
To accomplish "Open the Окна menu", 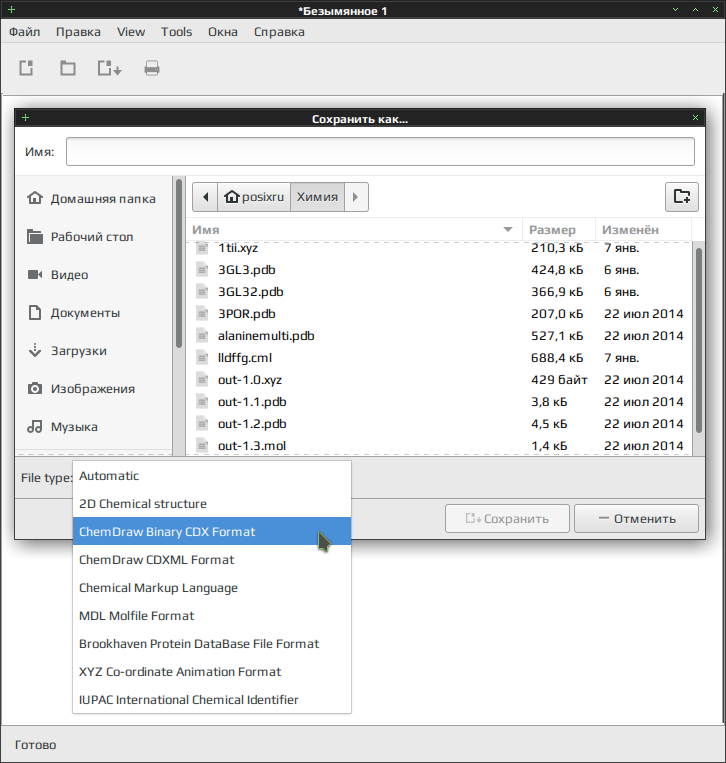I will 223,32.
